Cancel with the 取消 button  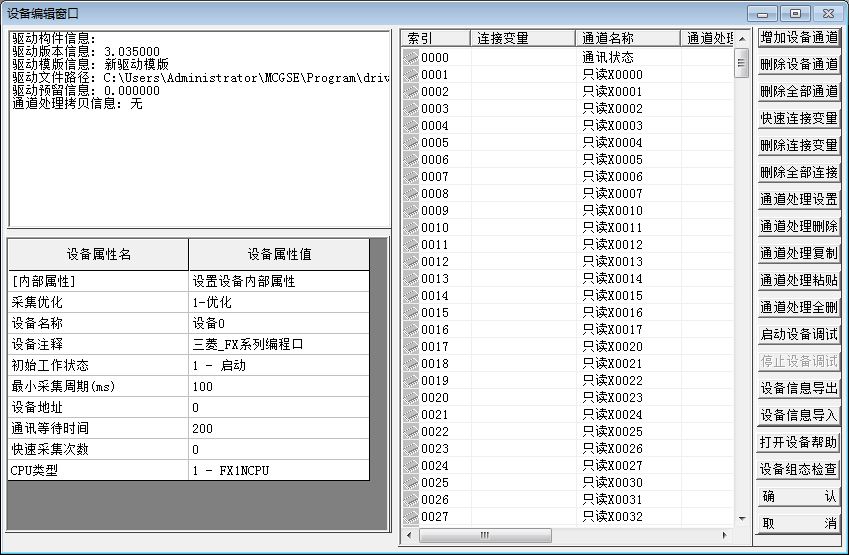[x=798, y=524]
